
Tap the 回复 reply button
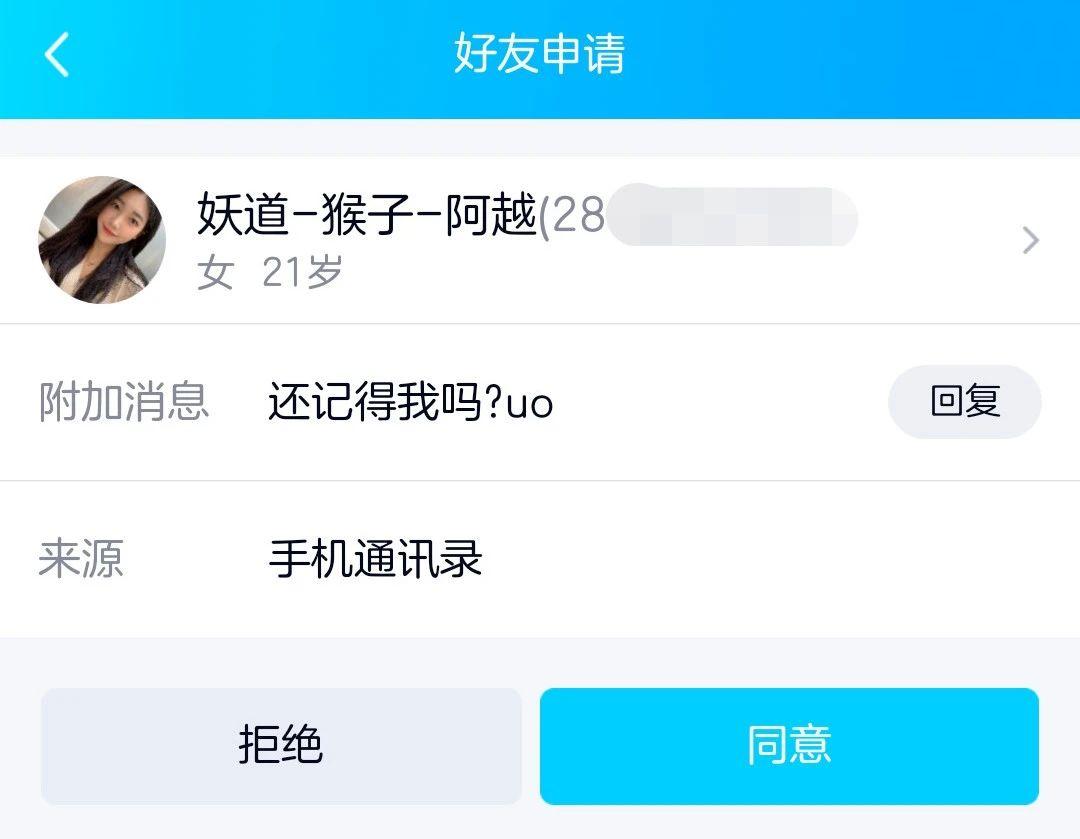tap(964, 402)
